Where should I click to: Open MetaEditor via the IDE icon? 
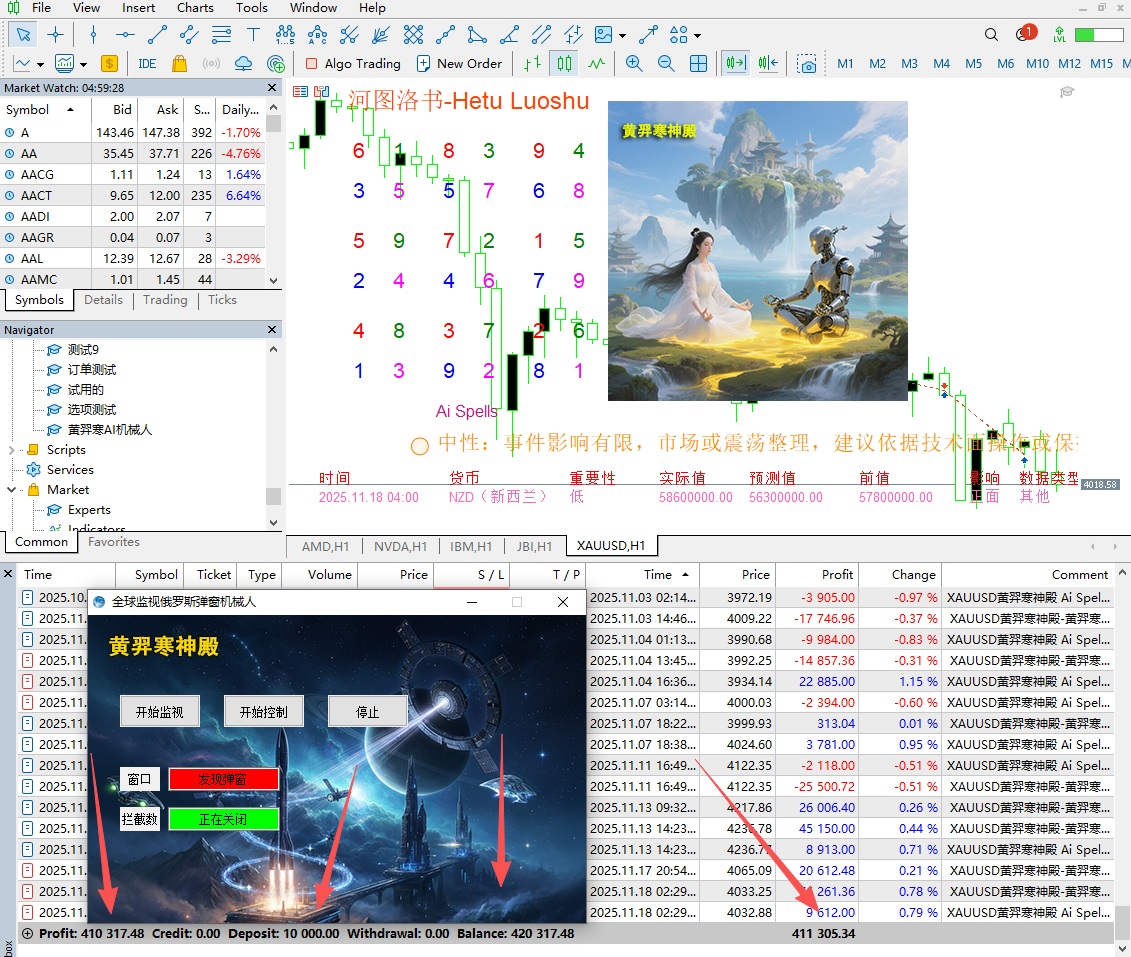(x=146, y=63)
